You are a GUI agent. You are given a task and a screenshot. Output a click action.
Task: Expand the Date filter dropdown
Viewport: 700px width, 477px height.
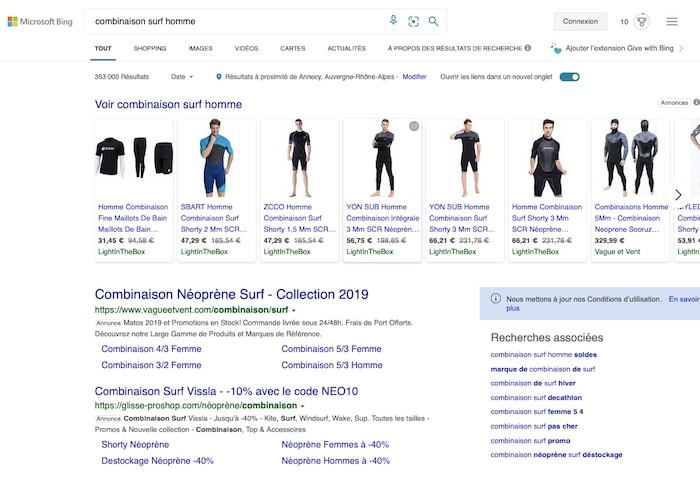183,77
